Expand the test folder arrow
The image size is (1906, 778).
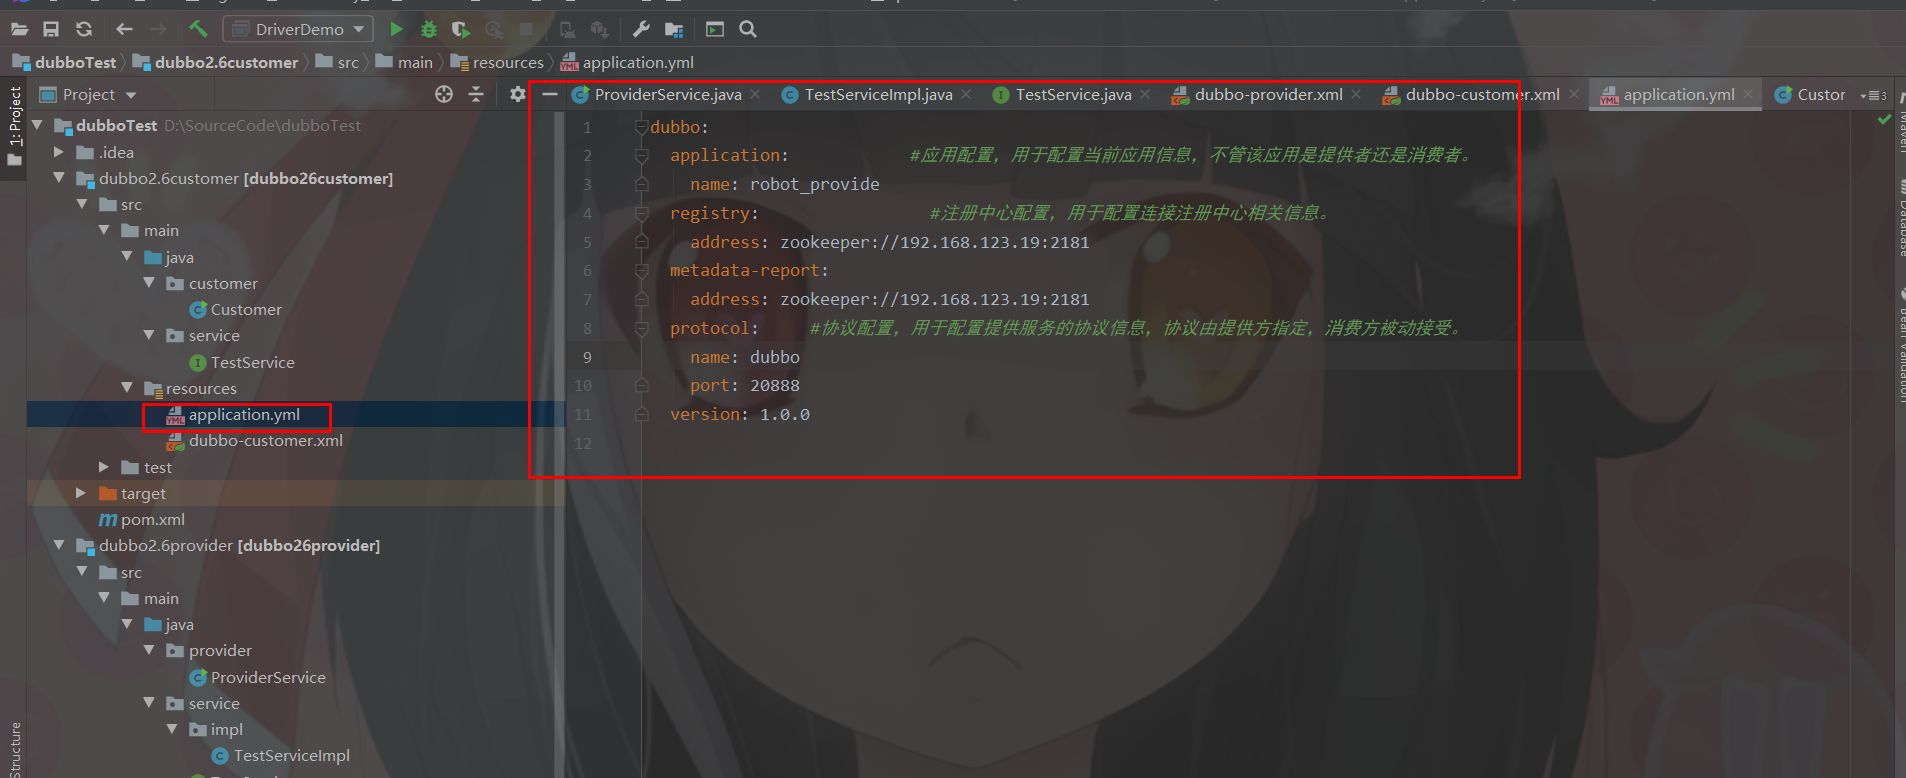point(104,467)
